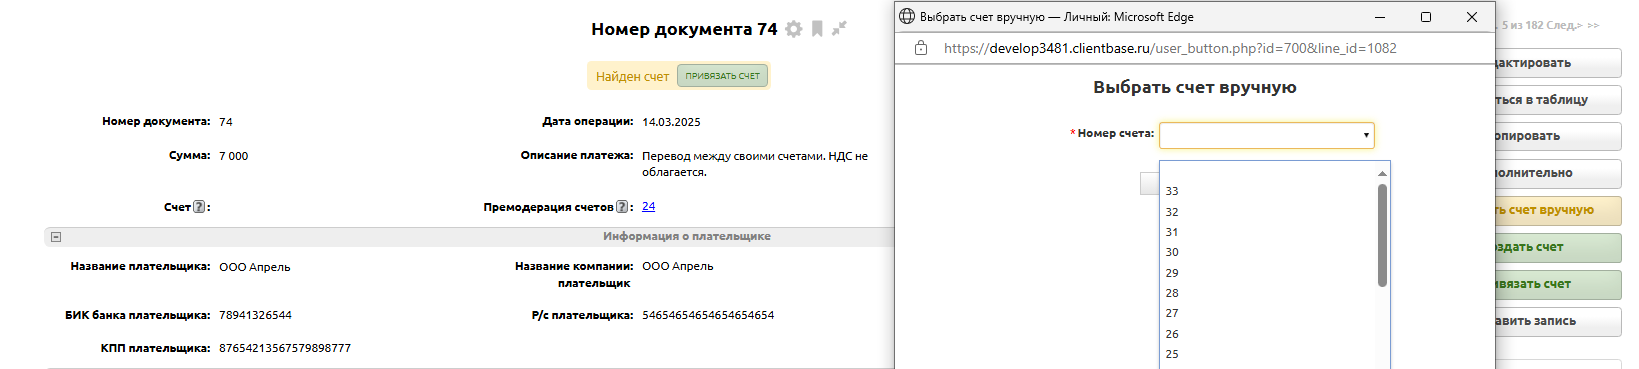Click the bookmark icon beside document title
The height and width of the screenshot is (369, 1639).
(817, 29)
